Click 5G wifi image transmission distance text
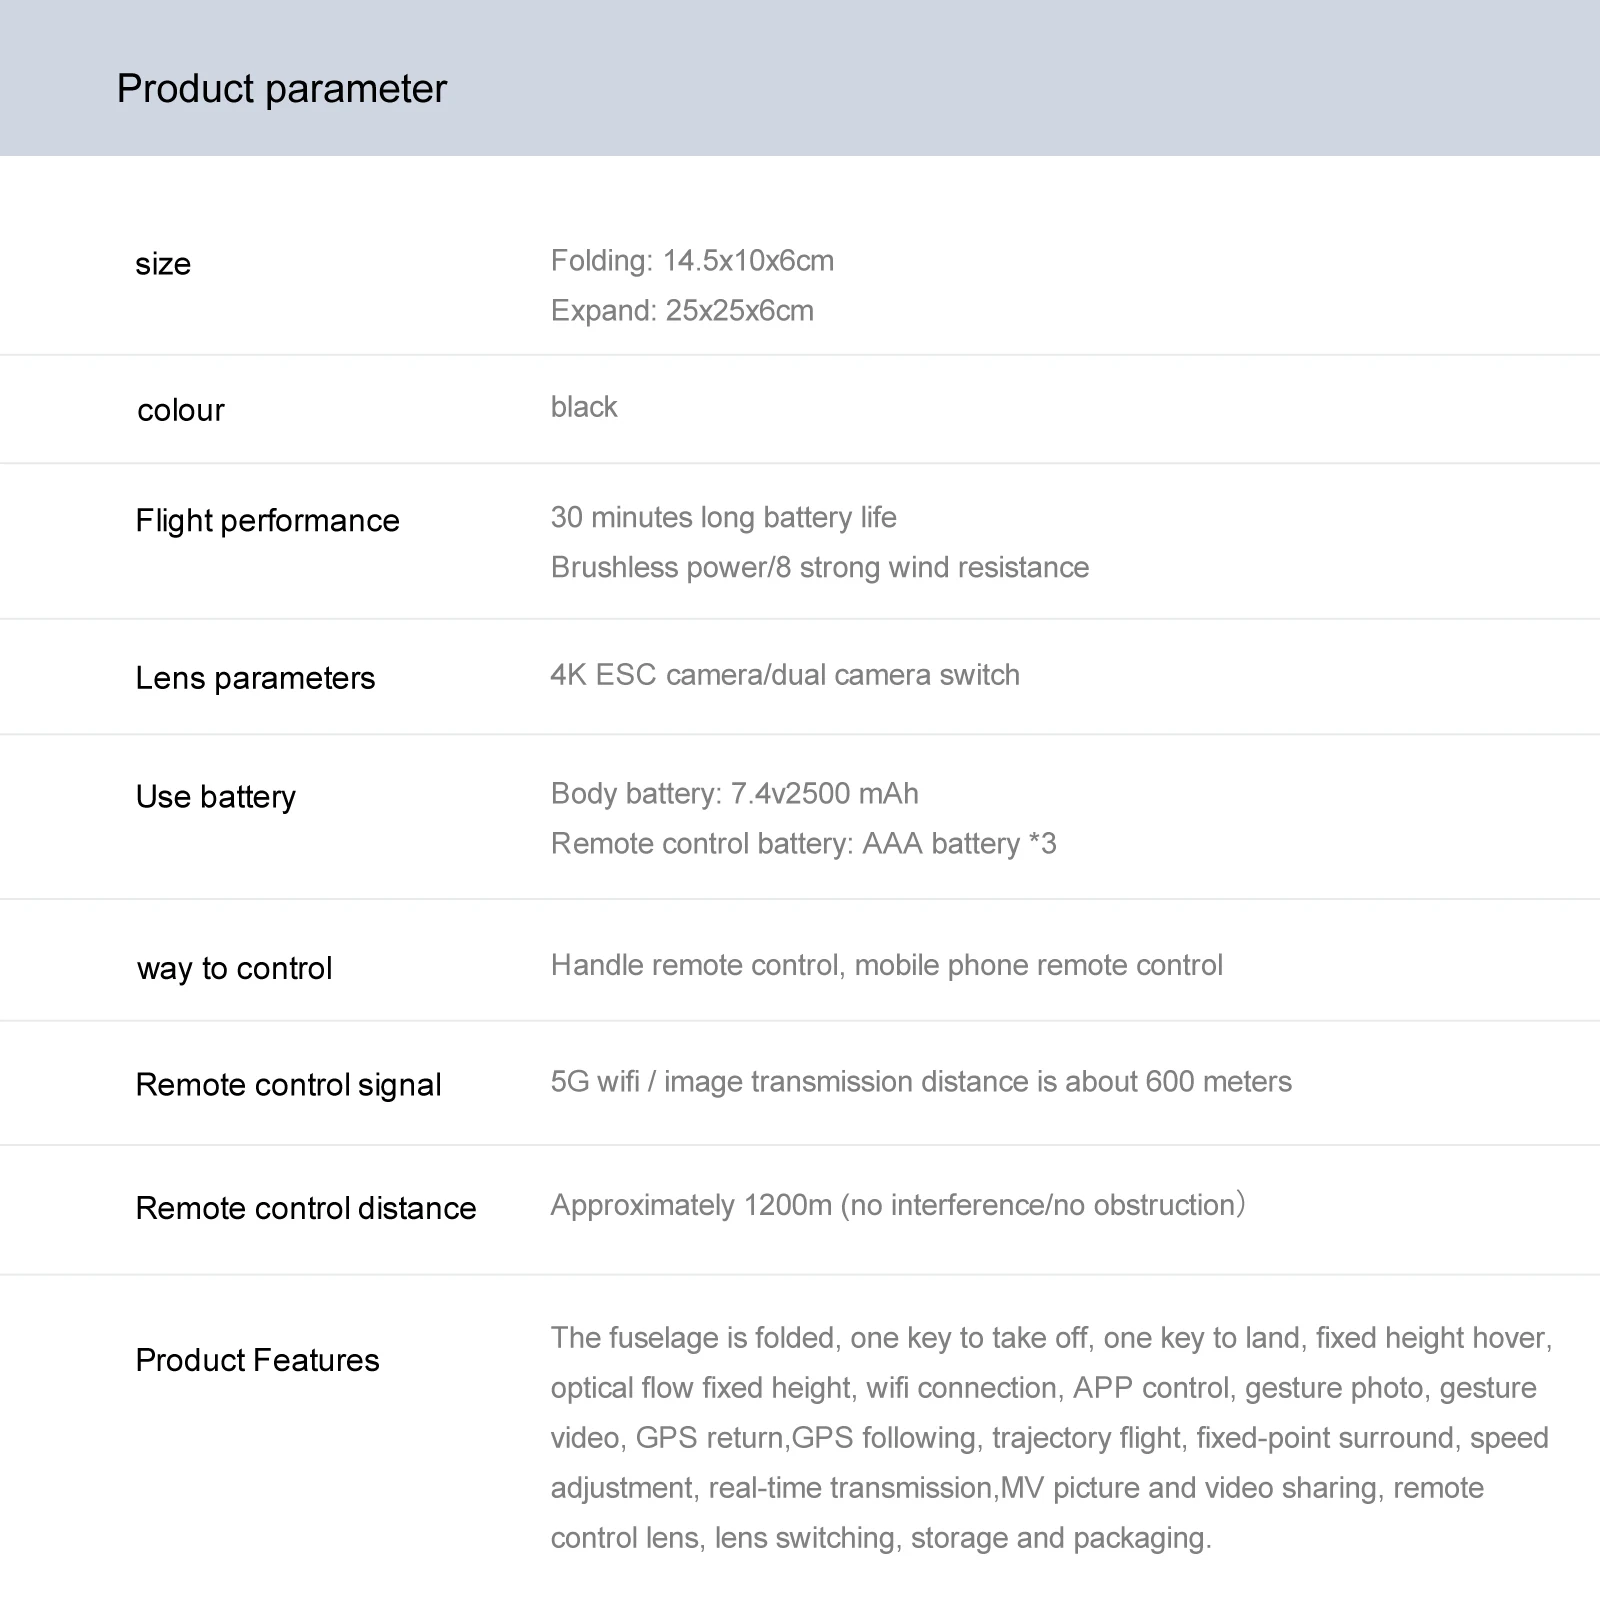 [x=920, y=1082]
